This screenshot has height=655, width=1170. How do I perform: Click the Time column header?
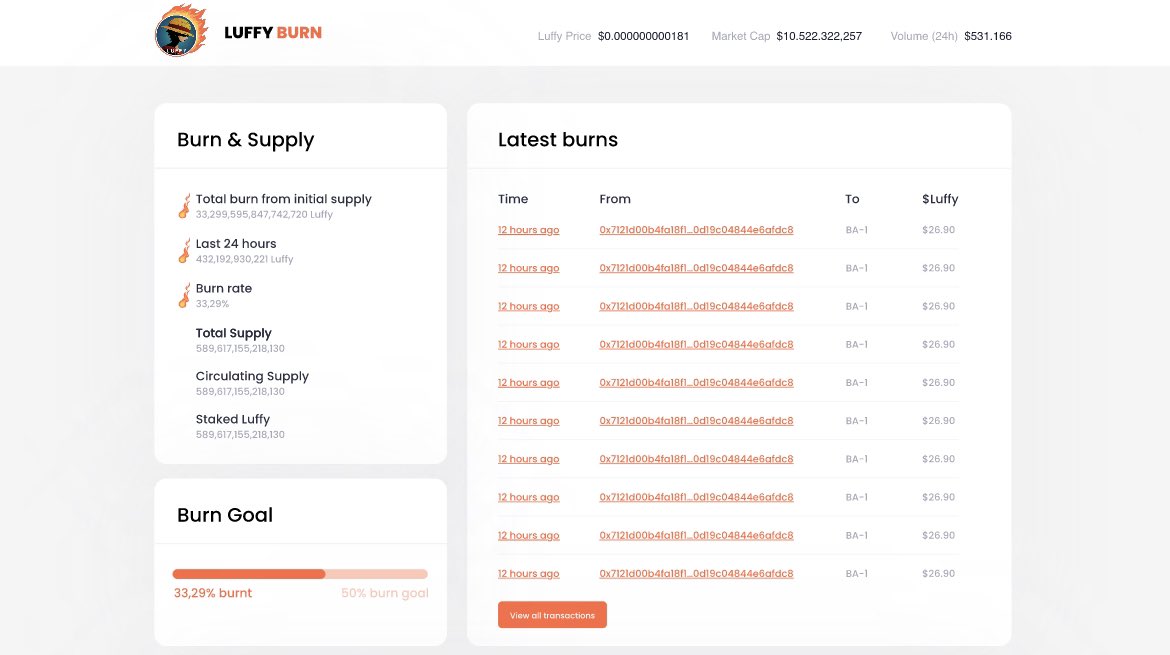click(513, 199)
